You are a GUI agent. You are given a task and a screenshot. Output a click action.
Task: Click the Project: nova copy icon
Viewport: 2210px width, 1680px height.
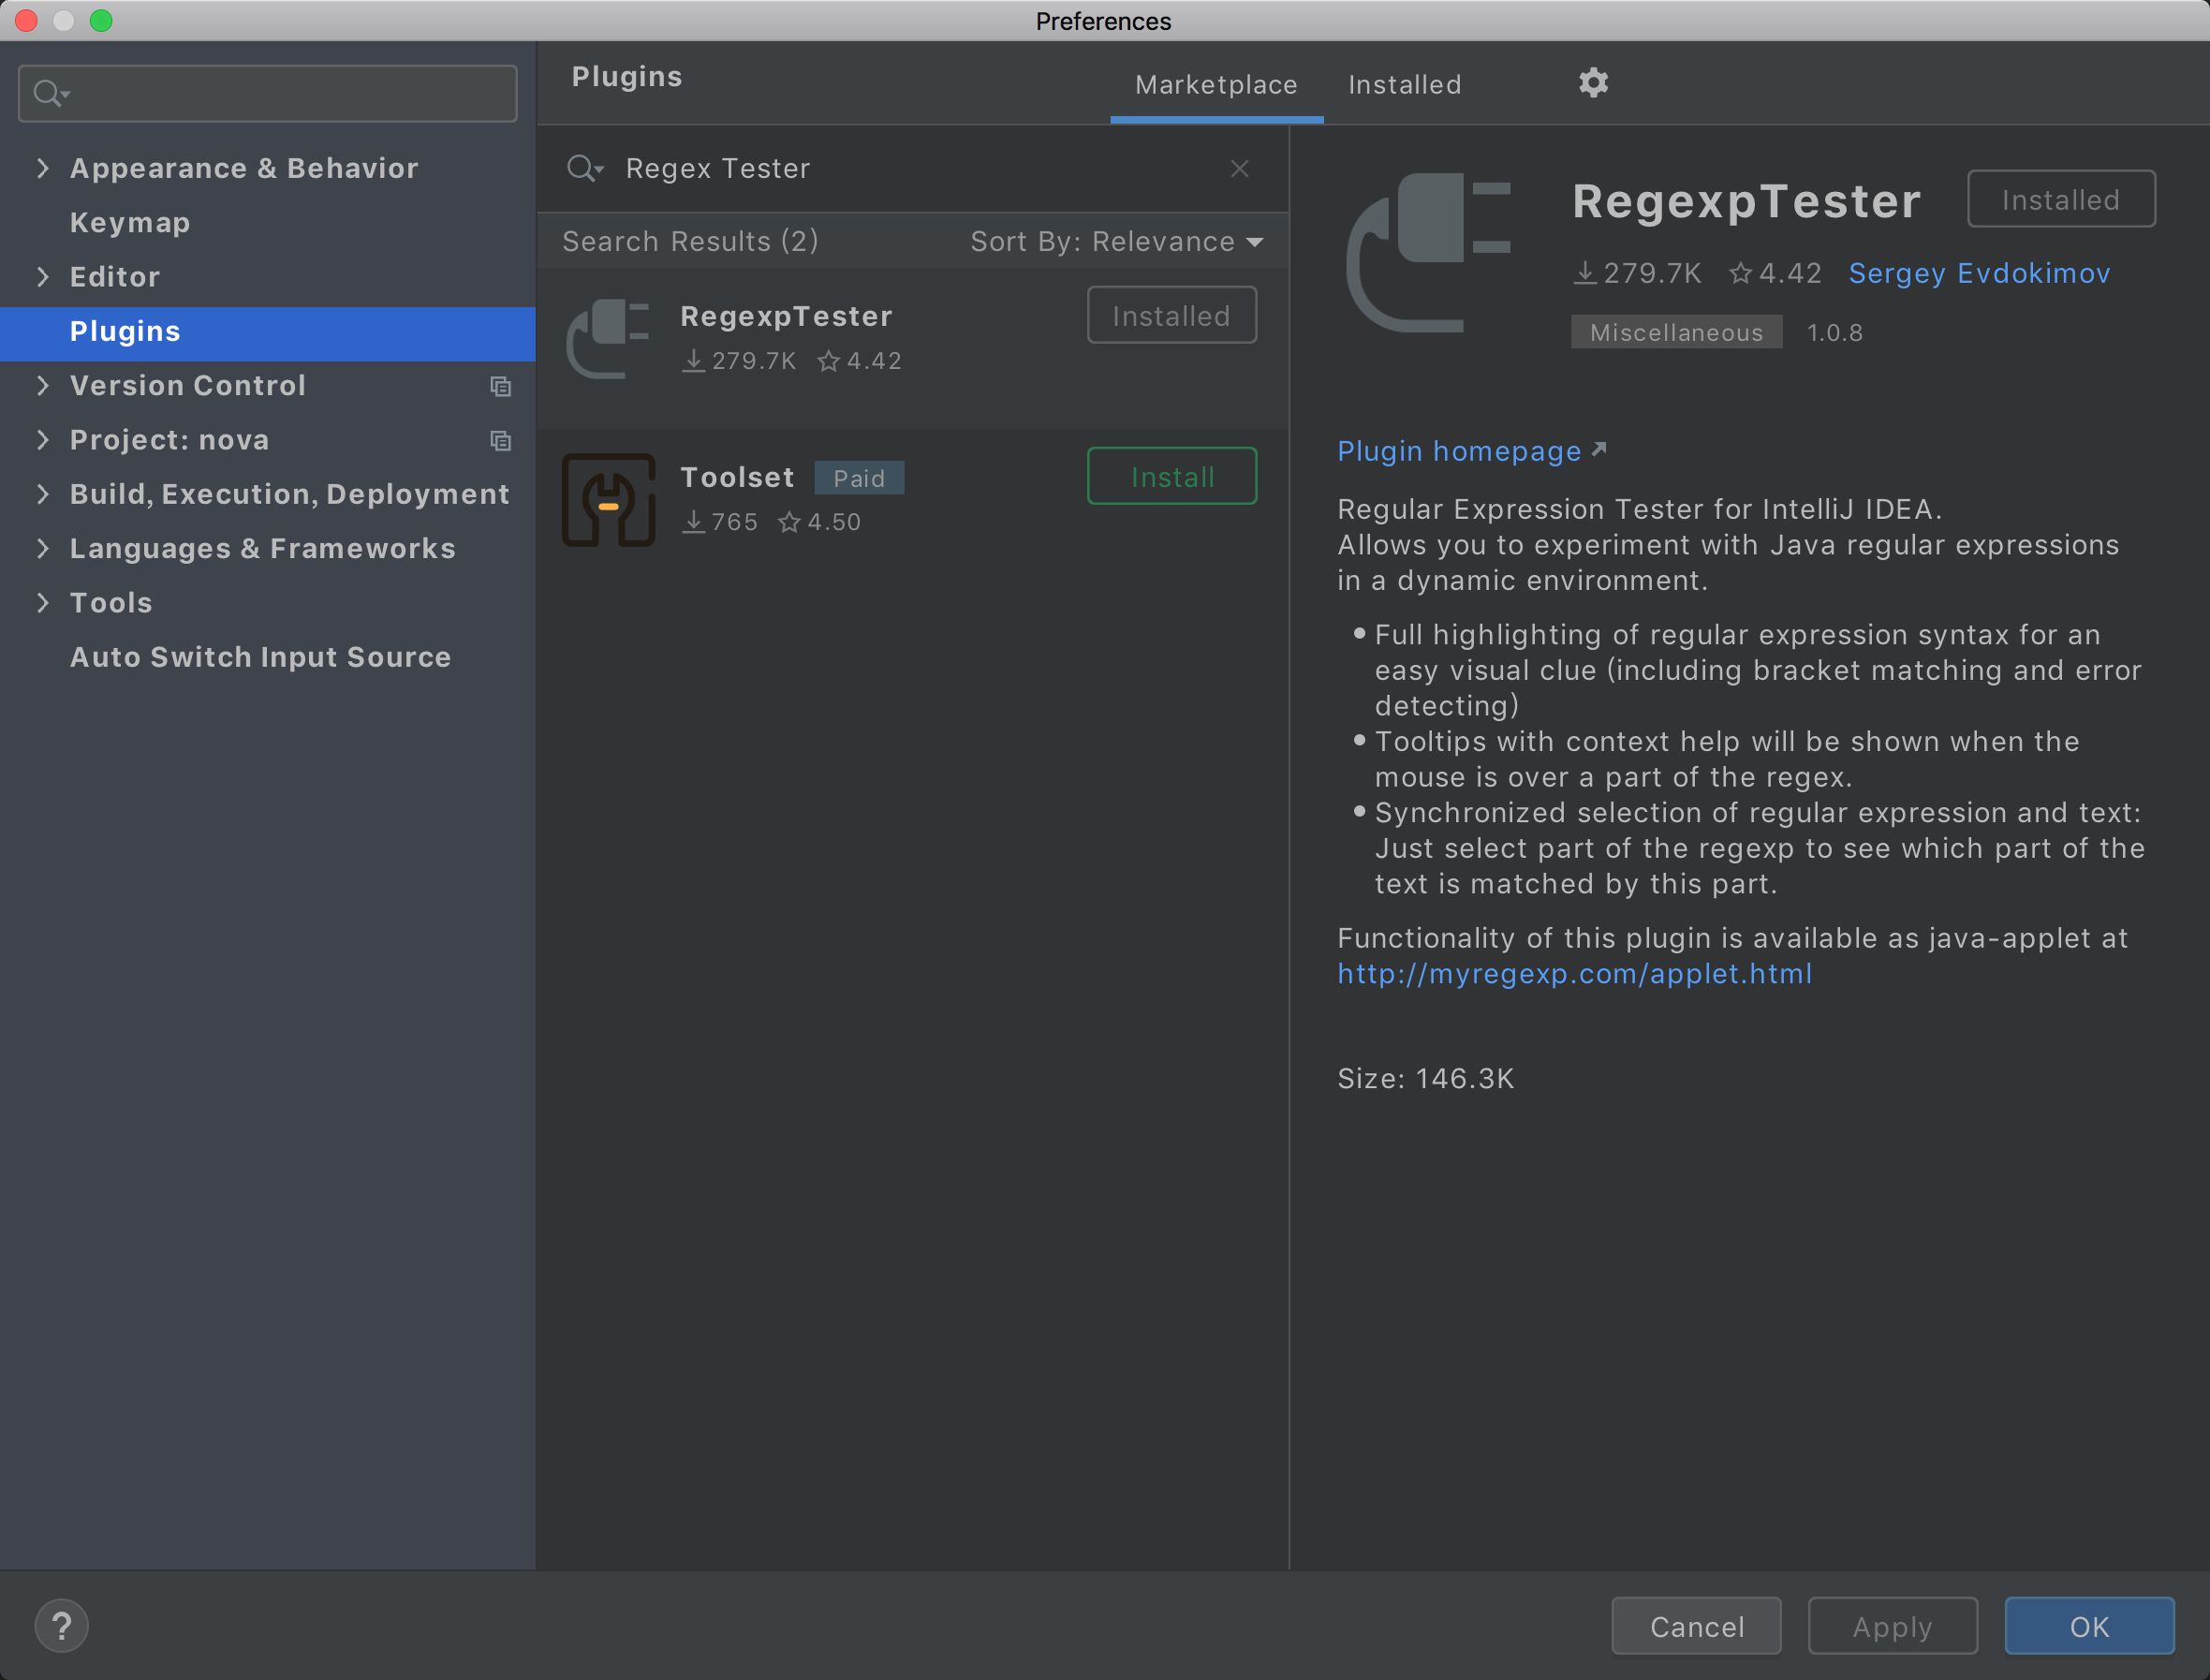[501, 441]
